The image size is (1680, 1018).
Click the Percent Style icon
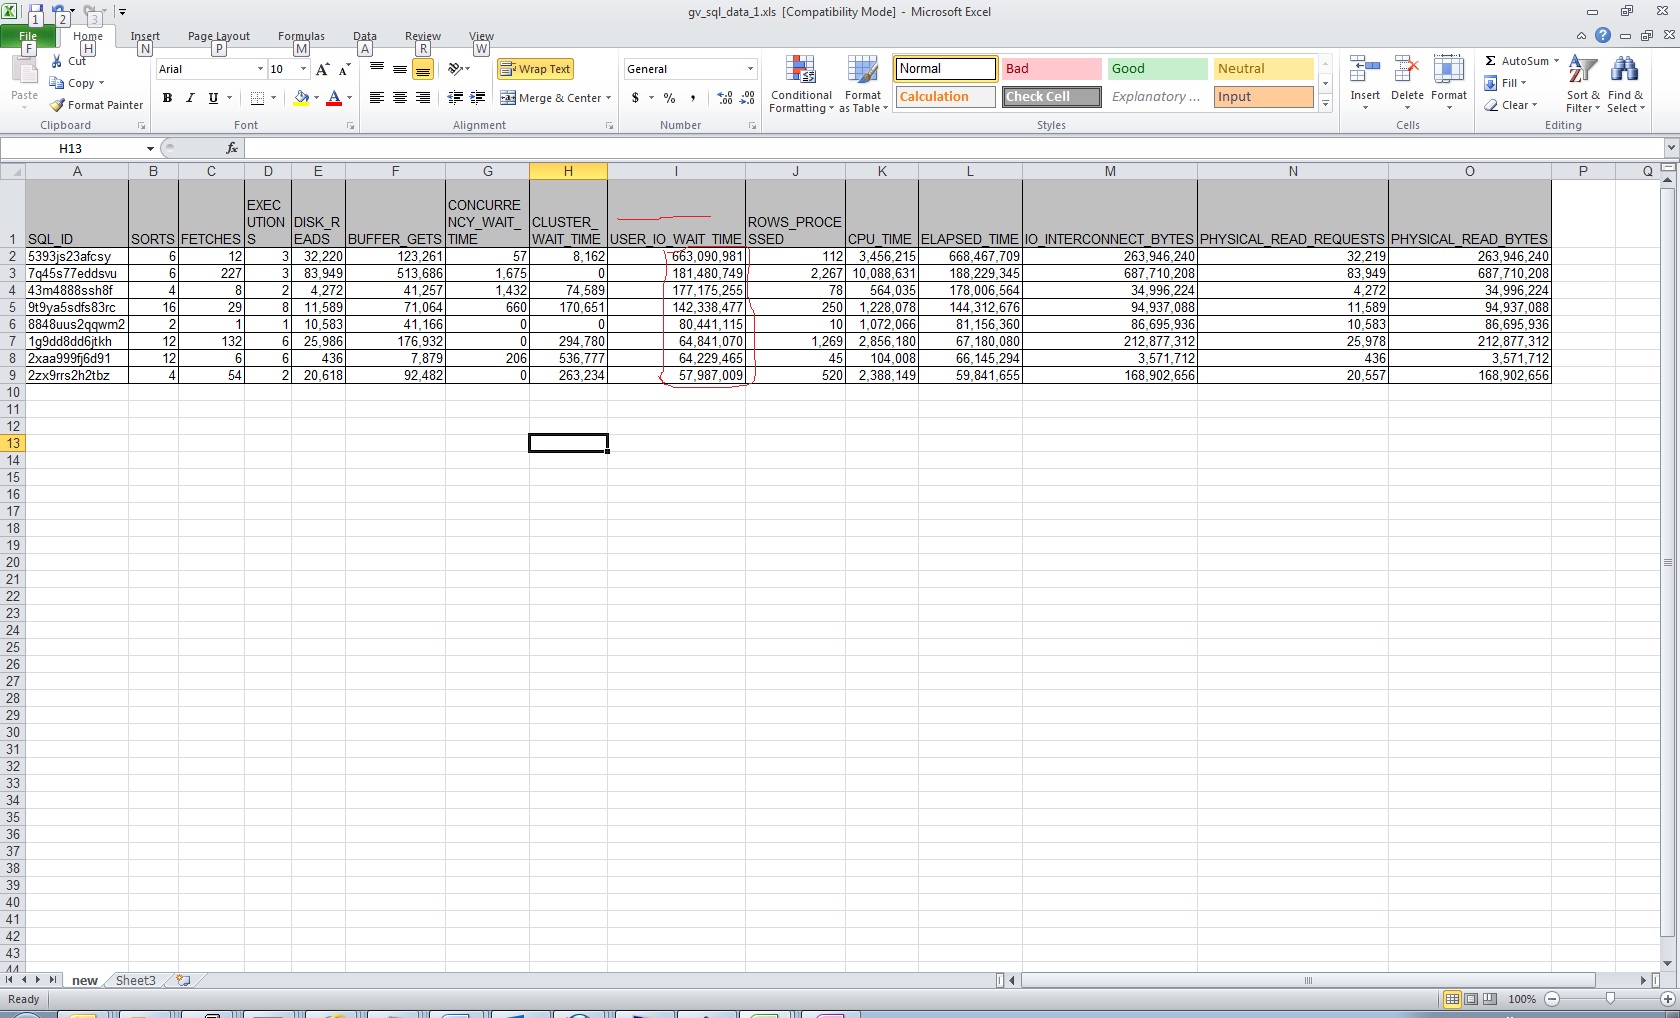click(x=669, y=98)
